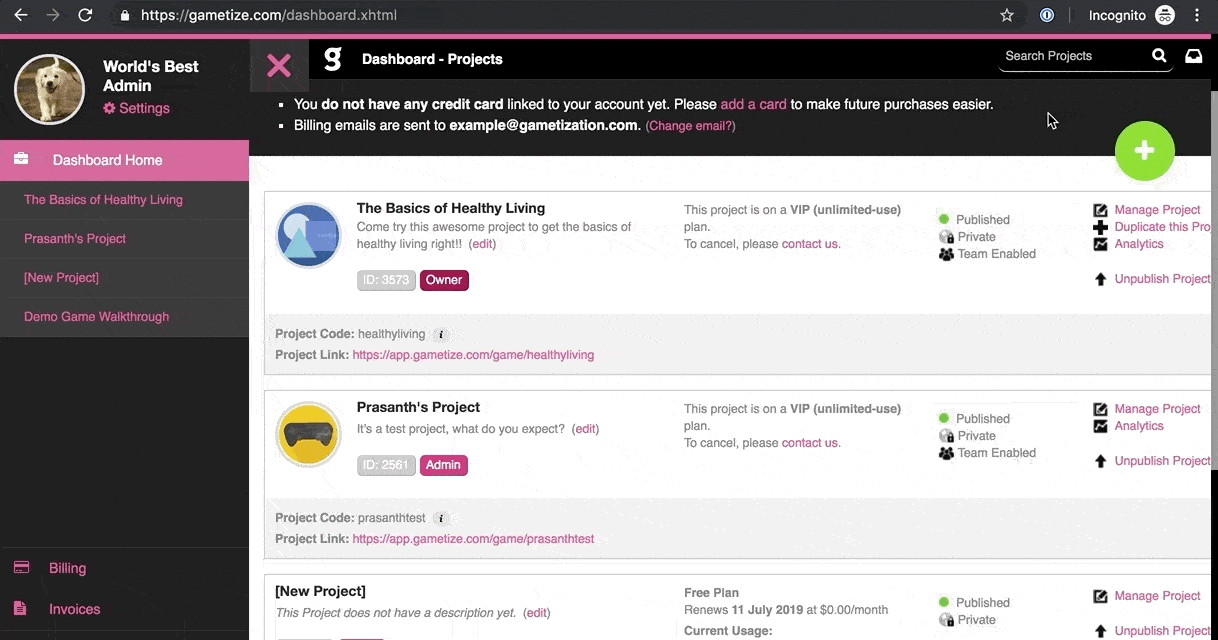Click the Owner role badge
The width and height of the screenshot is (1218, 640).
click(444, 280)
